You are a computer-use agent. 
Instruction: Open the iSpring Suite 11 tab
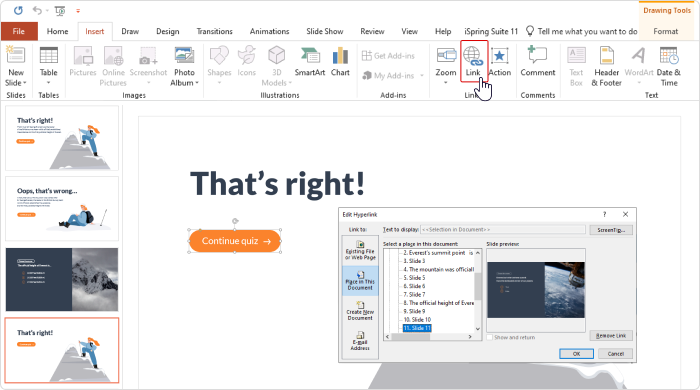click(x=491, y=31)
